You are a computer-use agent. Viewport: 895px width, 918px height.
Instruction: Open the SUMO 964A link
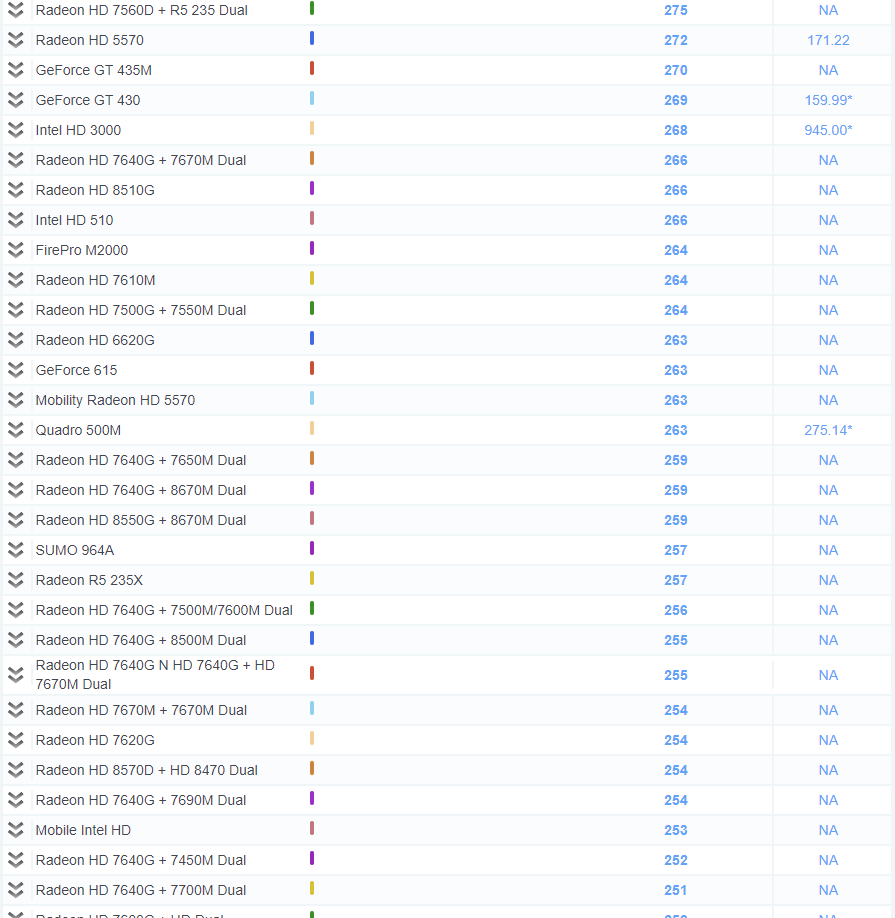coord(75,550)
